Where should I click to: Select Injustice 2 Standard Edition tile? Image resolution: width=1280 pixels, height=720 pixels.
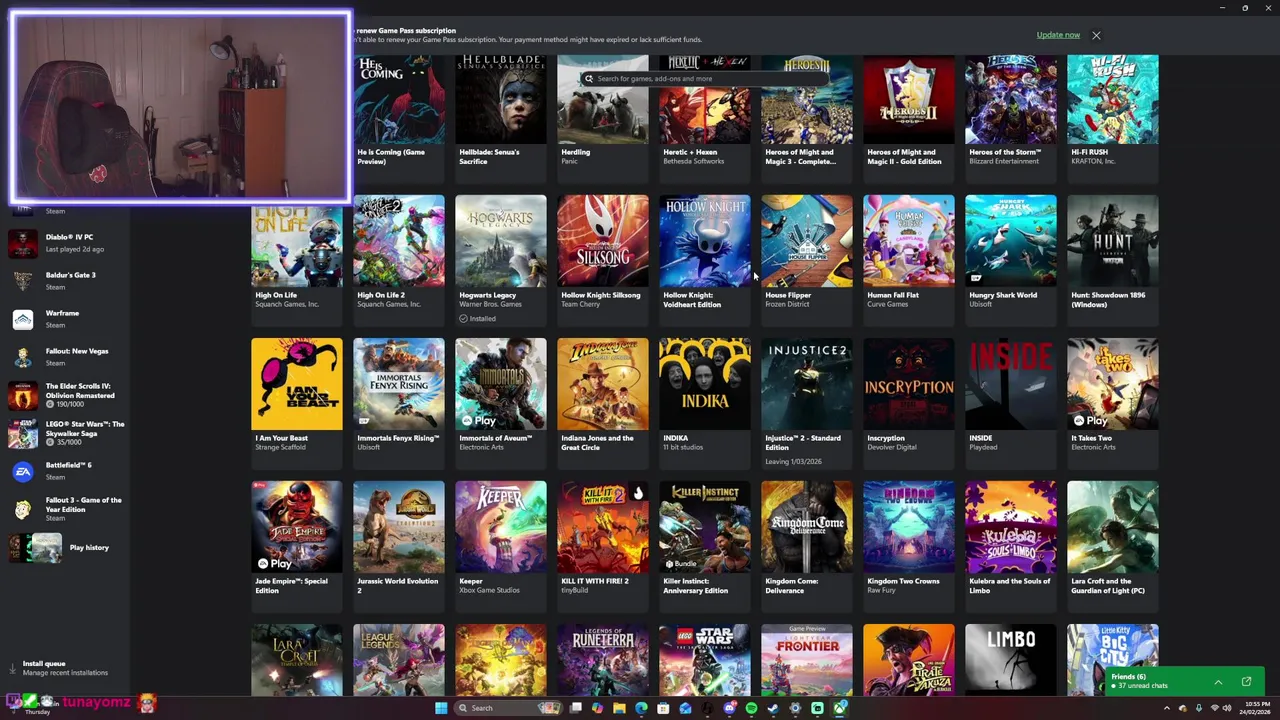coord(807,402)
